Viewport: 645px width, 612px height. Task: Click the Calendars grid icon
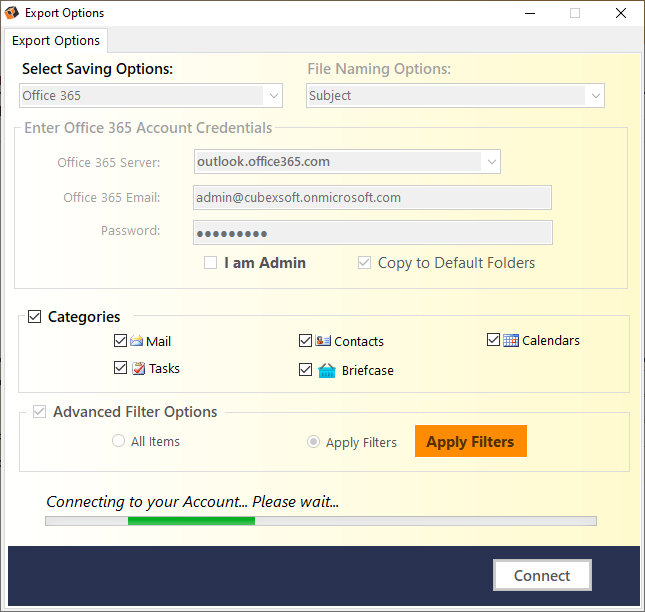tap(510, 340)
